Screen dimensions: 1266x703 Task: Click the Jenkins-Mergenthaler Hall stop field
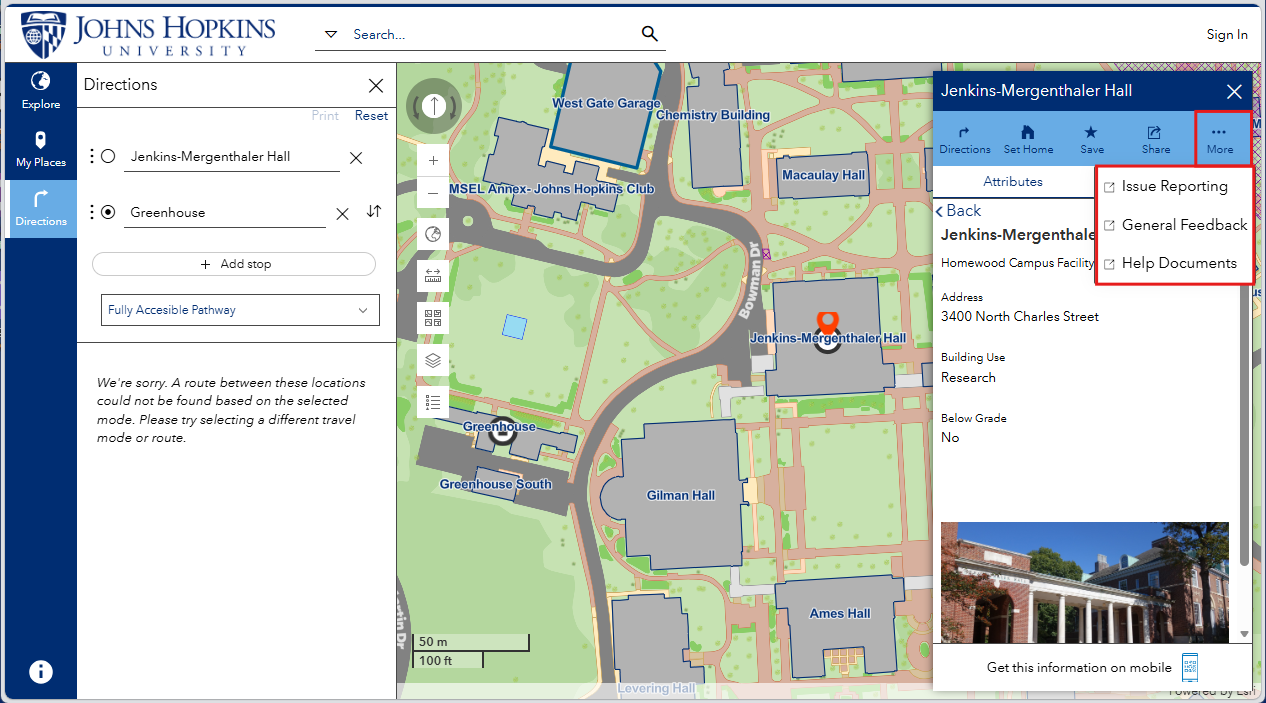232,157
